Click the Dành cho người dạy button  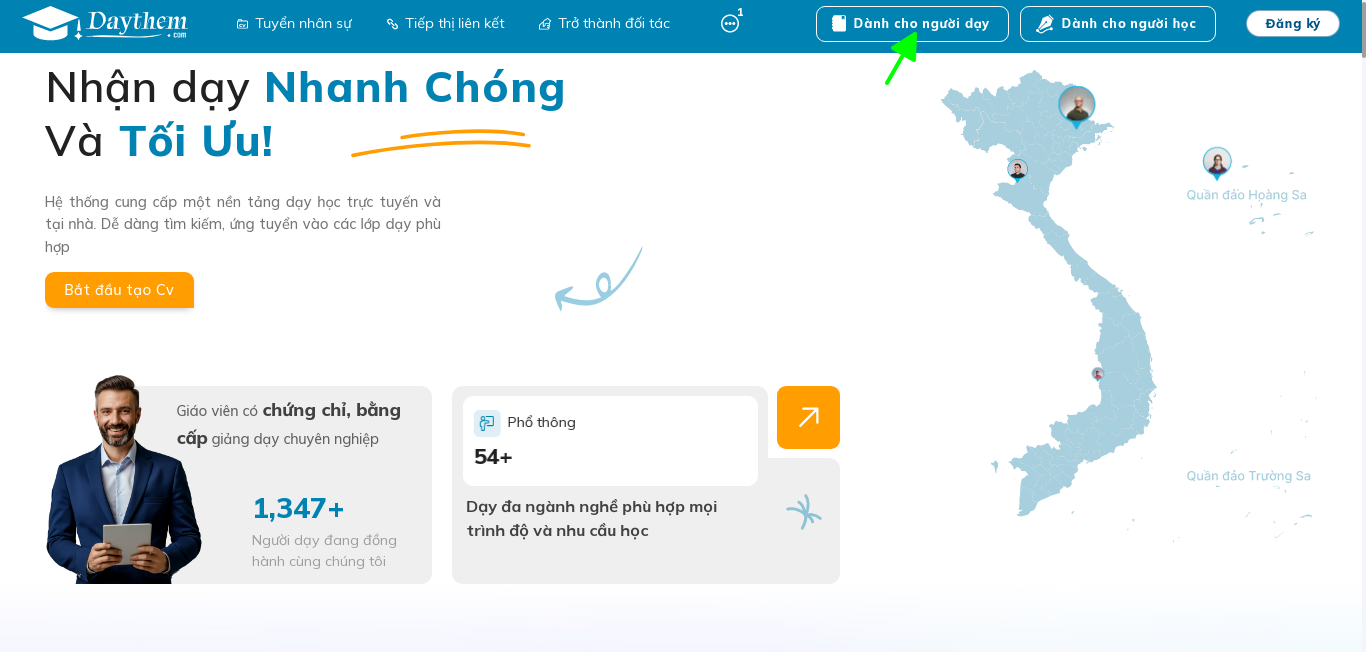pos(912,24)
